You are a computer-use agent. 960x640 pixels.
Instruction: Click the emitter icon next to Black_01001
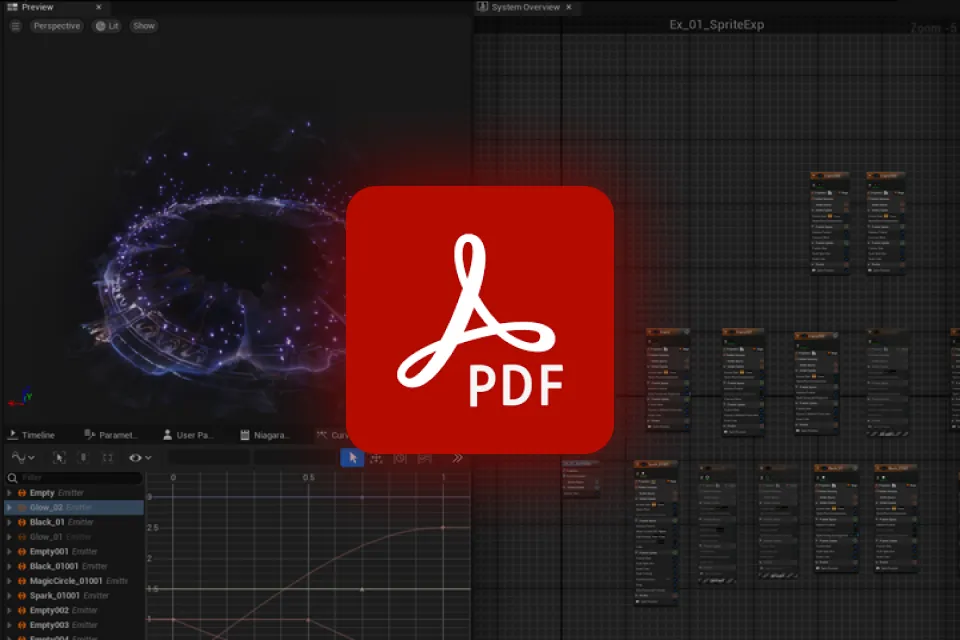coord(22,567)
